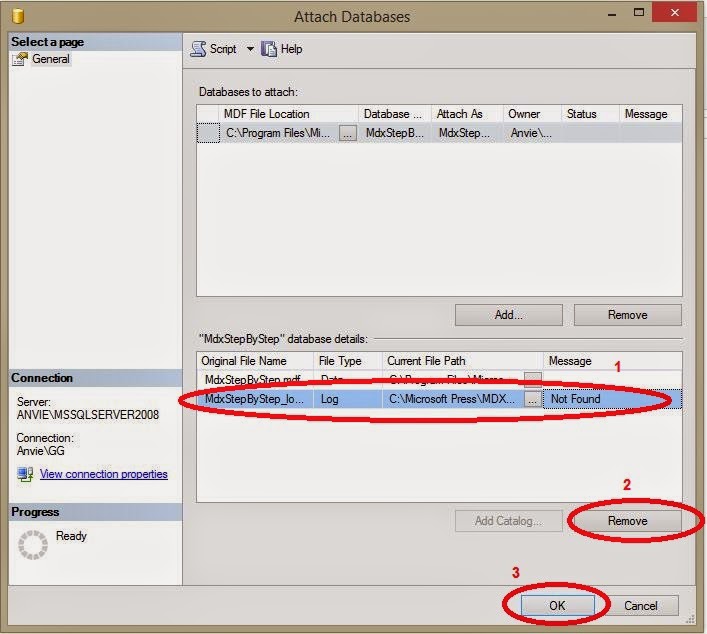707x634 pixels.
Task: Click the Add... button
Action: pyautogui.click(x=509, y=314)
